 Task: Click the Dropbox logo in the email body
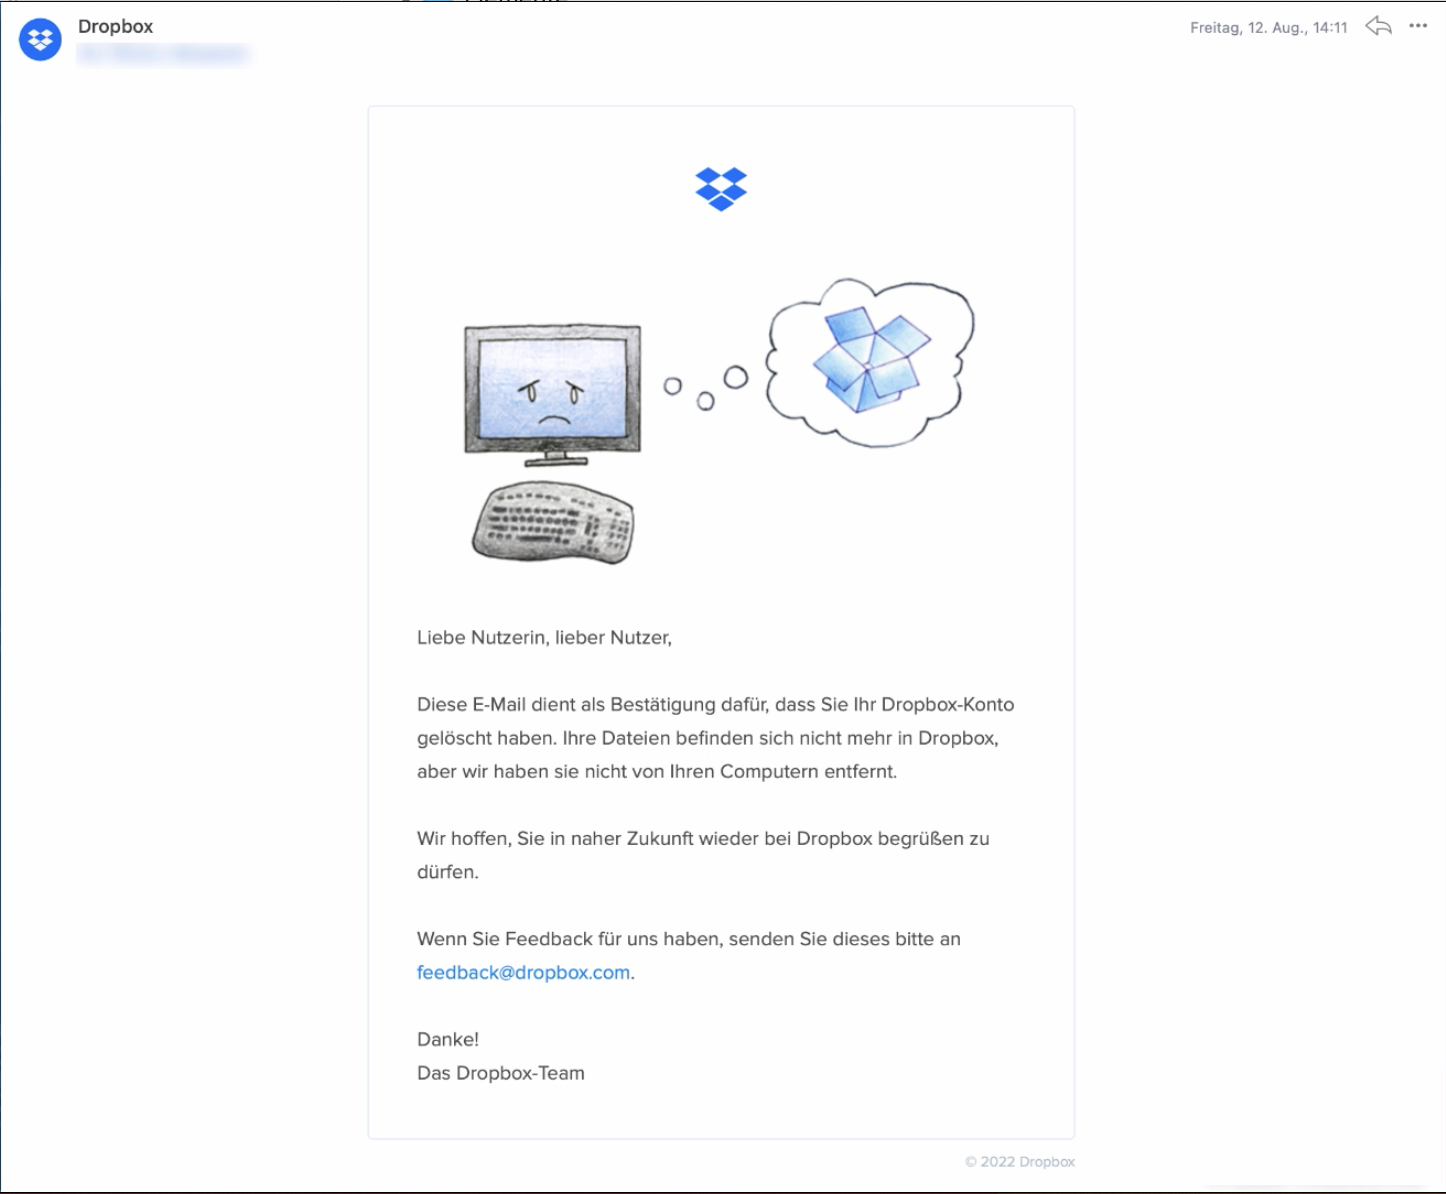721,189
